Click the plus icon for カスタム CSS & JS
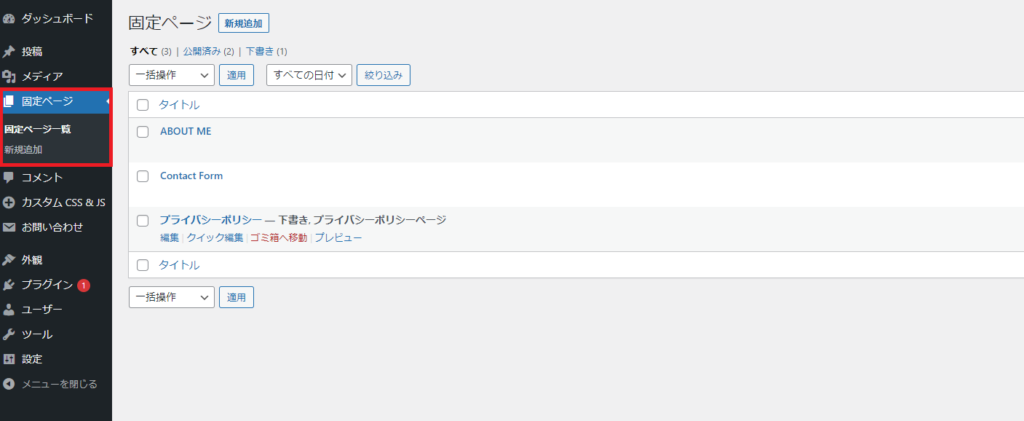The width and height of the screenshot is (1024, 421). tap(9, 202)
